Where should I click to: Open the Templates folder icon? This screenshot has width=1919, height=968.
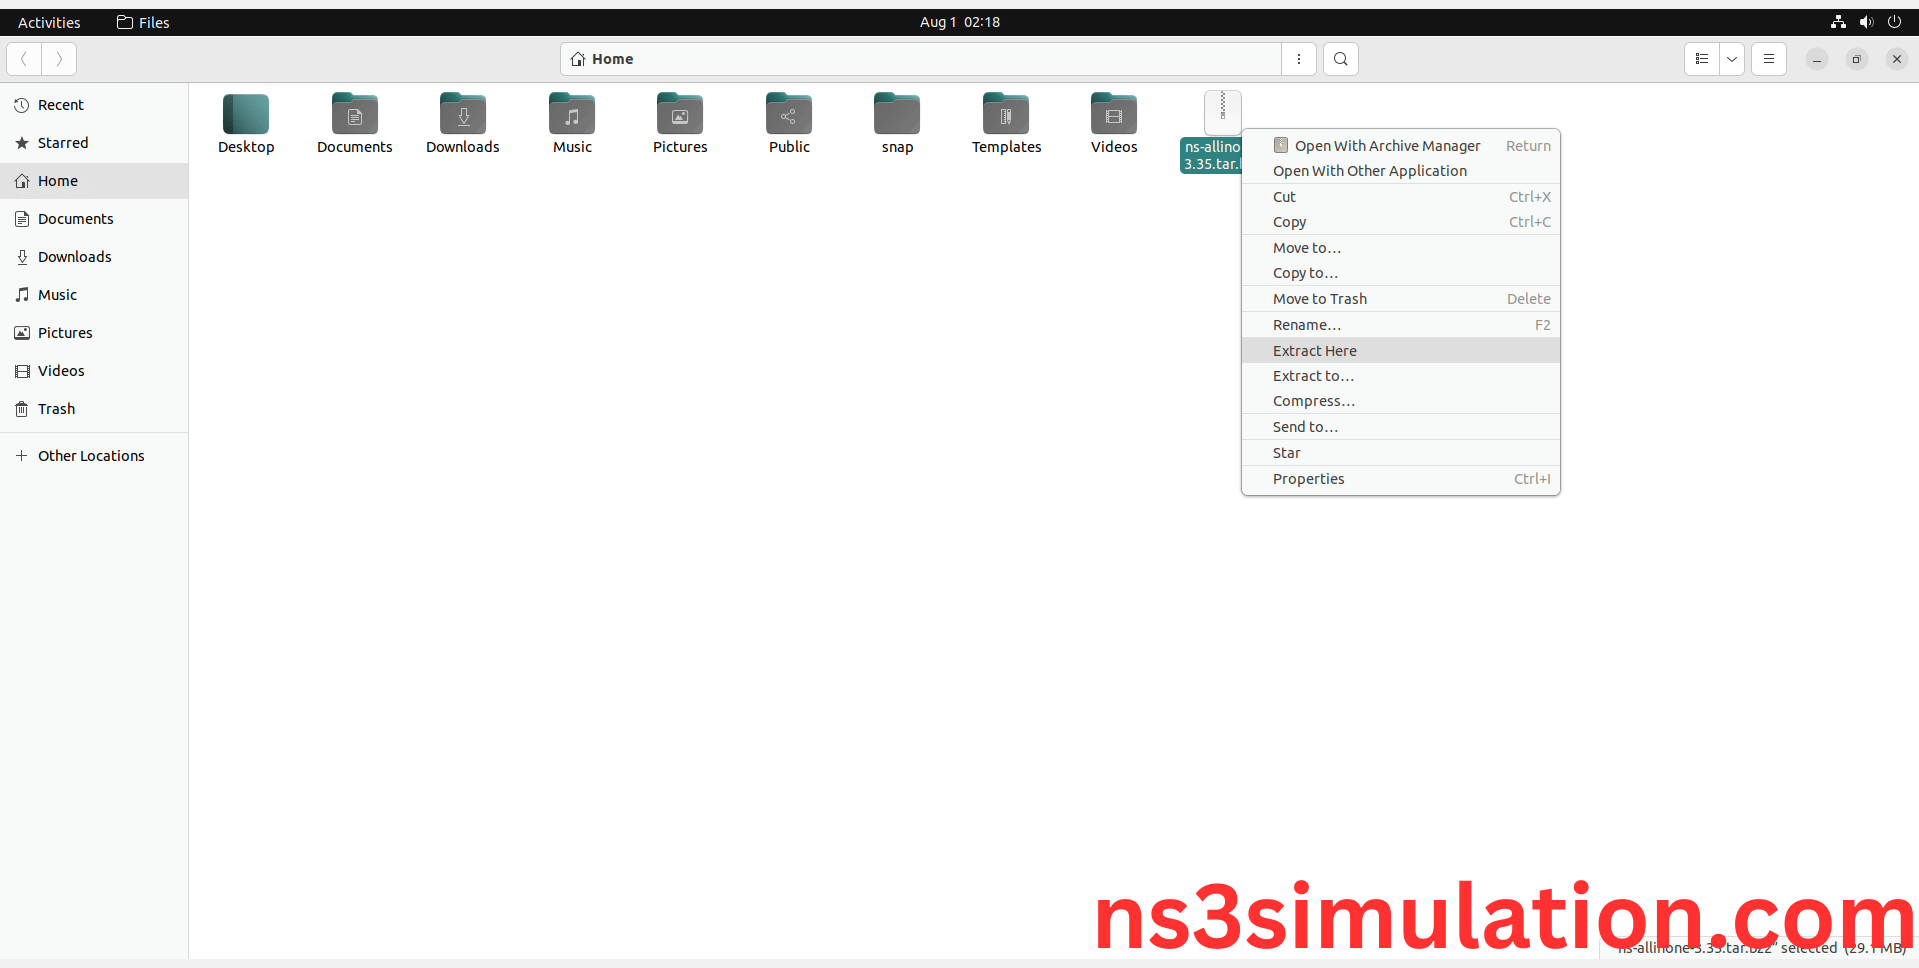pyautogui.click(x=1005, y=113)
